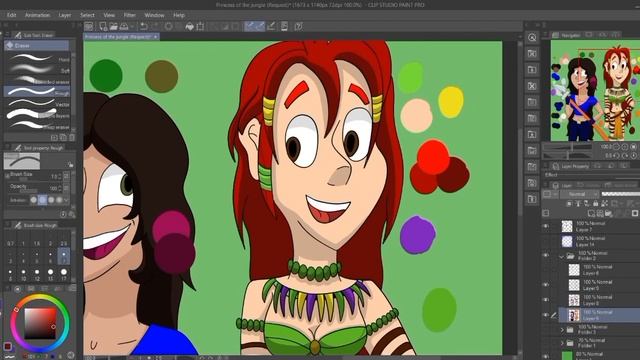Click the New canvas icon

pyautogui.click(x=103, y=27)
